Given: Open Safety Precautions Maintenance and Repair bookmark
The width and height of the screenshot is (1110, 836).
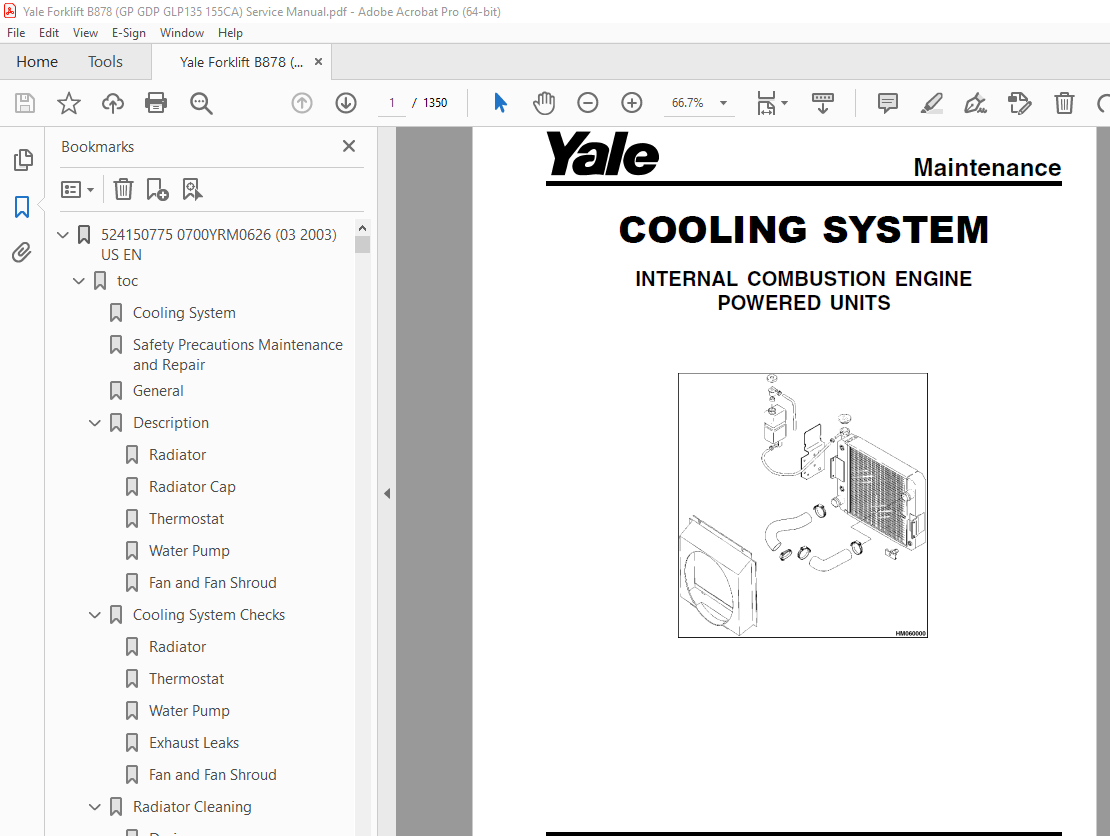Looking at the screenshot, I should (x=238, y=355).
